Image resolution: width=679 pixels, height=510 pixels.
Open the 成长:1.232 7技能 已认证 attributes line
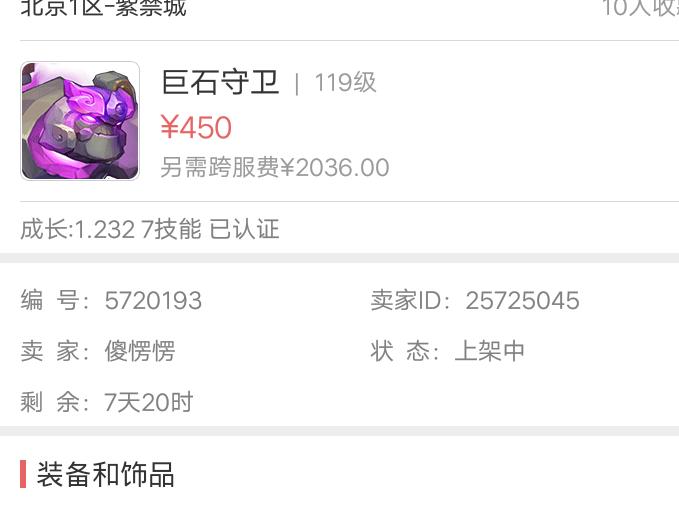(x=150, y=229)
